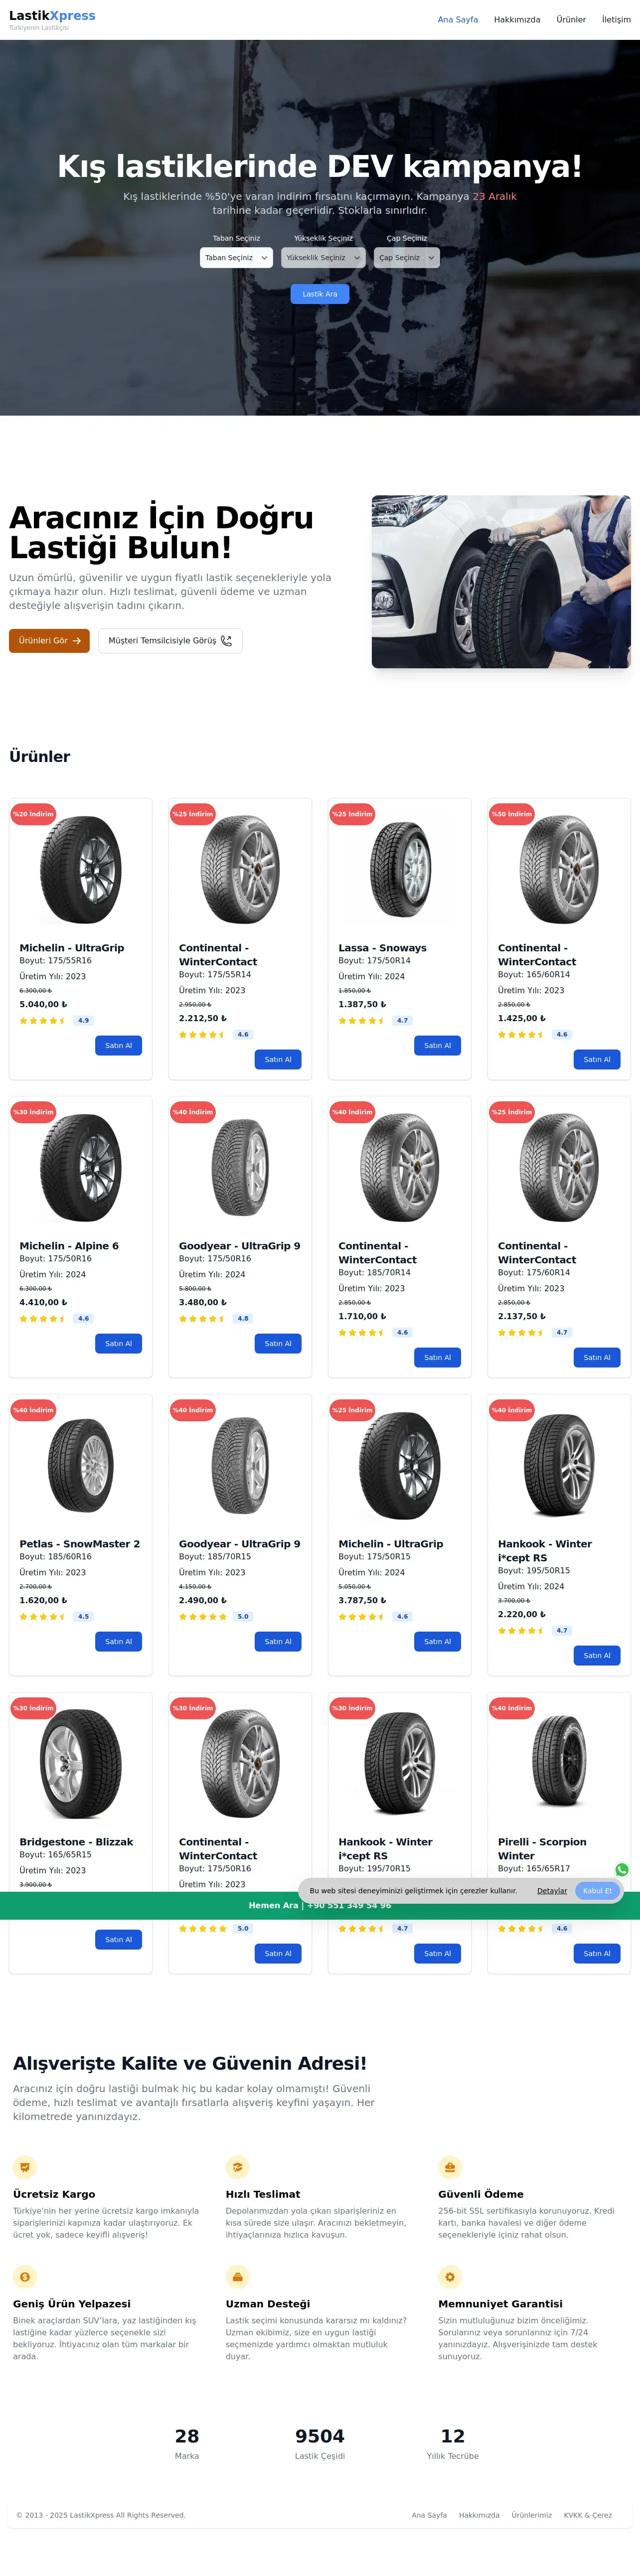
Task: Go to Hakkımızda in the top navigation
Action: [x=517, y=20]
